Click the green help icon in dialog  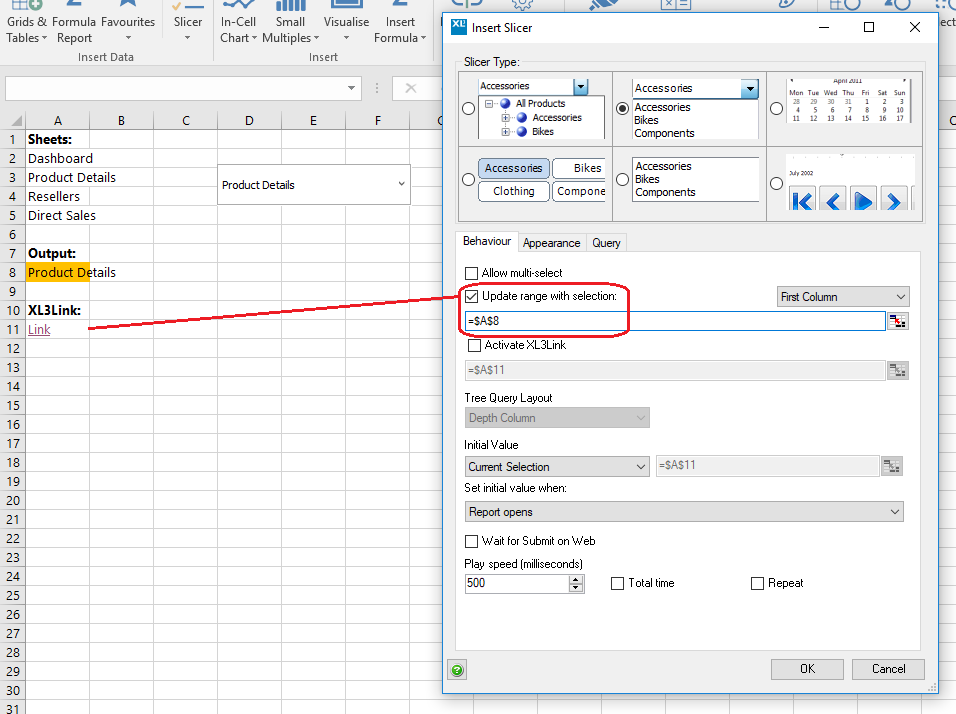(457, 670)
